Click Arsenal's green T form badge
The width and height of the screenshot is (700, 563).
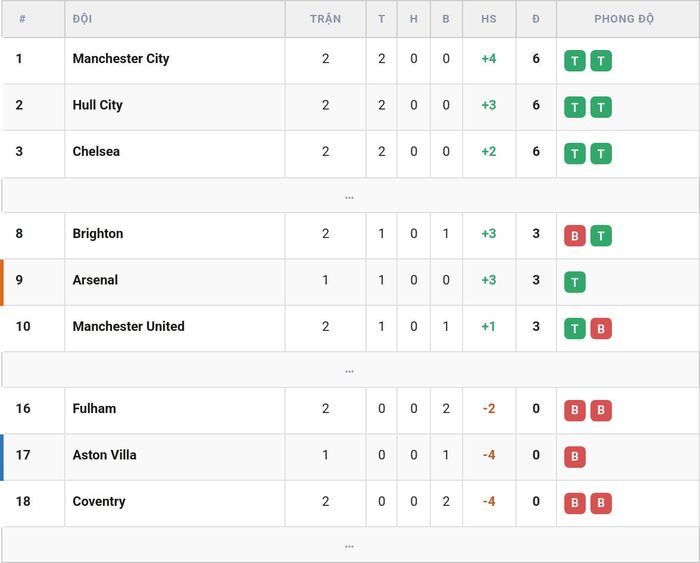point(575,282)
